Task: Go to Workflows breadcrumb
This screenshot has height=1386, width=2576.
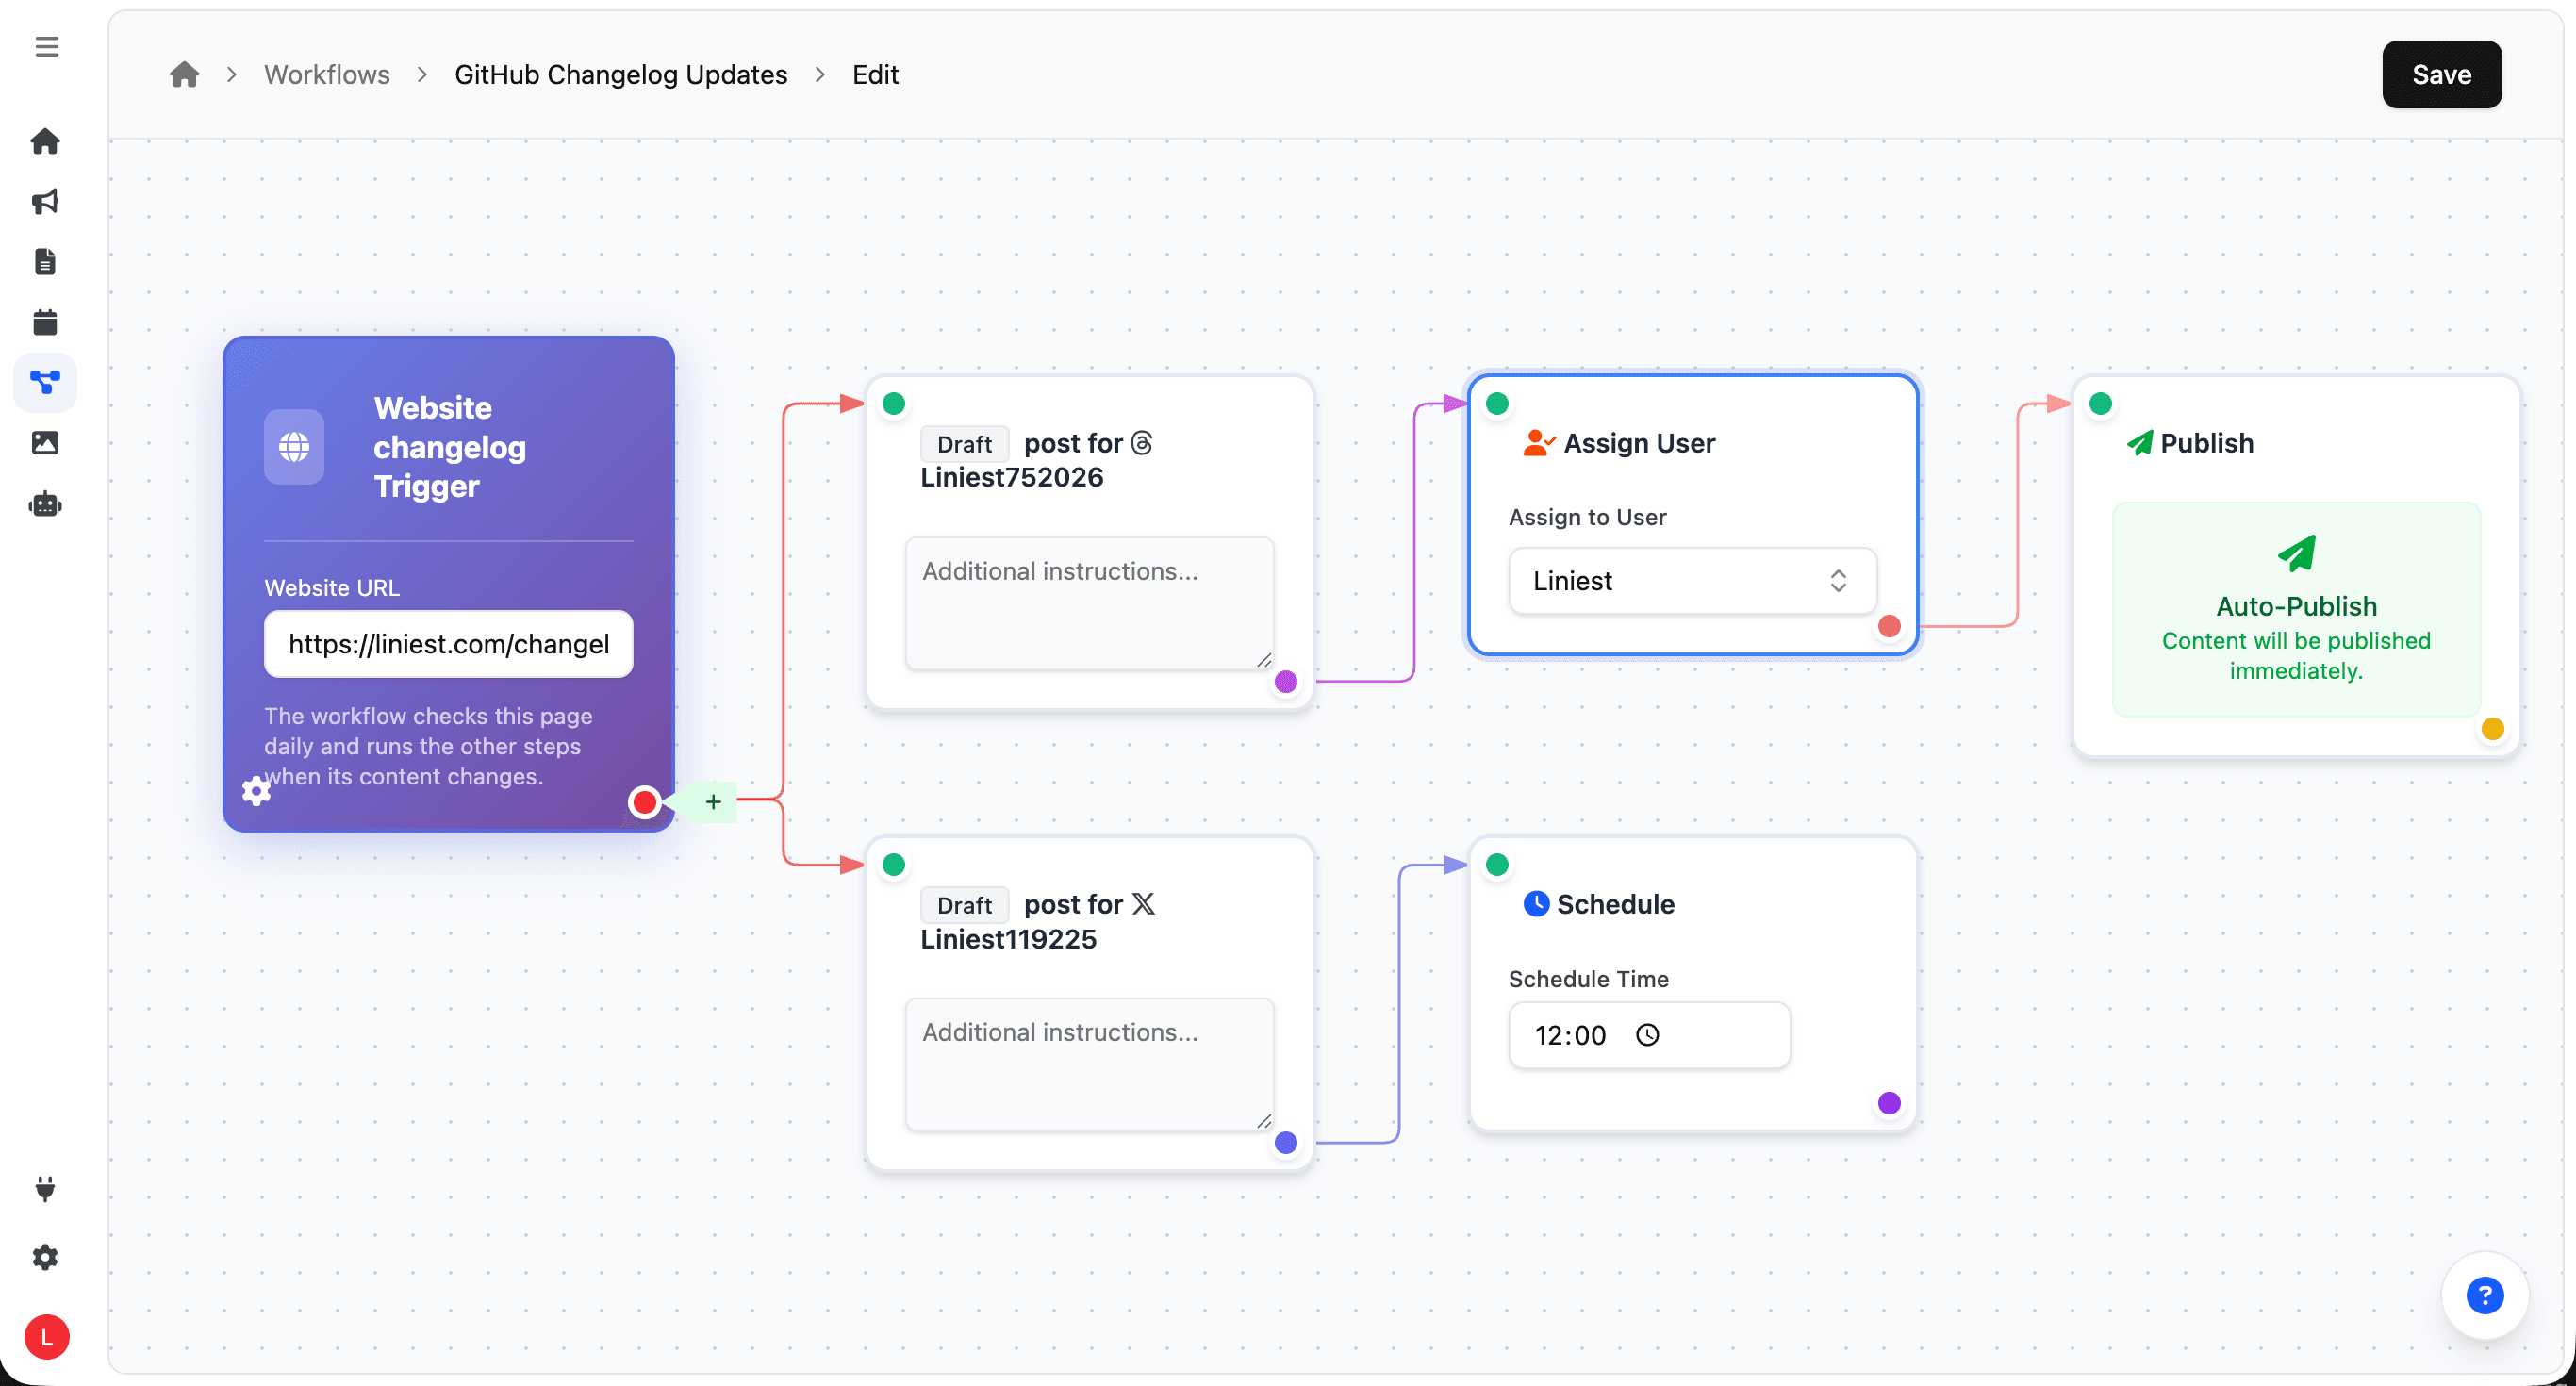Action: (326, 75)
